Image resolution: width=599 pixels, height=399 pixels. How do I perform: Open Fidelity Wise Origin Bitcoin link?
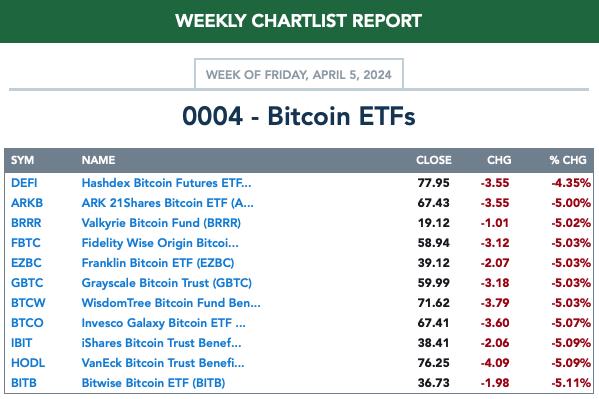(160, 243)
